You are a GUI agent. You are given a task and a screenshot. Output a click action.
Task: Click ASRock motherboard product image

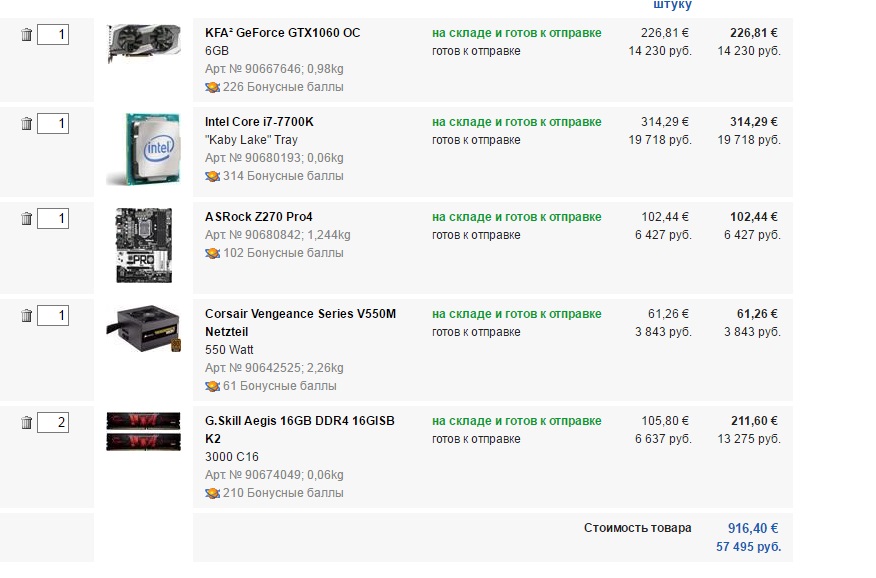click(x=144, y=245)
